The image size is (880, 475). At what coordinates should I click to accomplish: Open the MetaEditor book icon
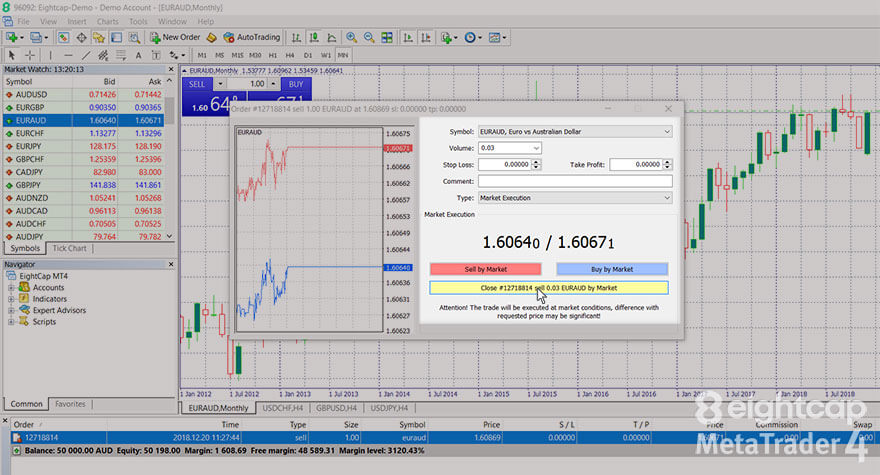[212, 38]
